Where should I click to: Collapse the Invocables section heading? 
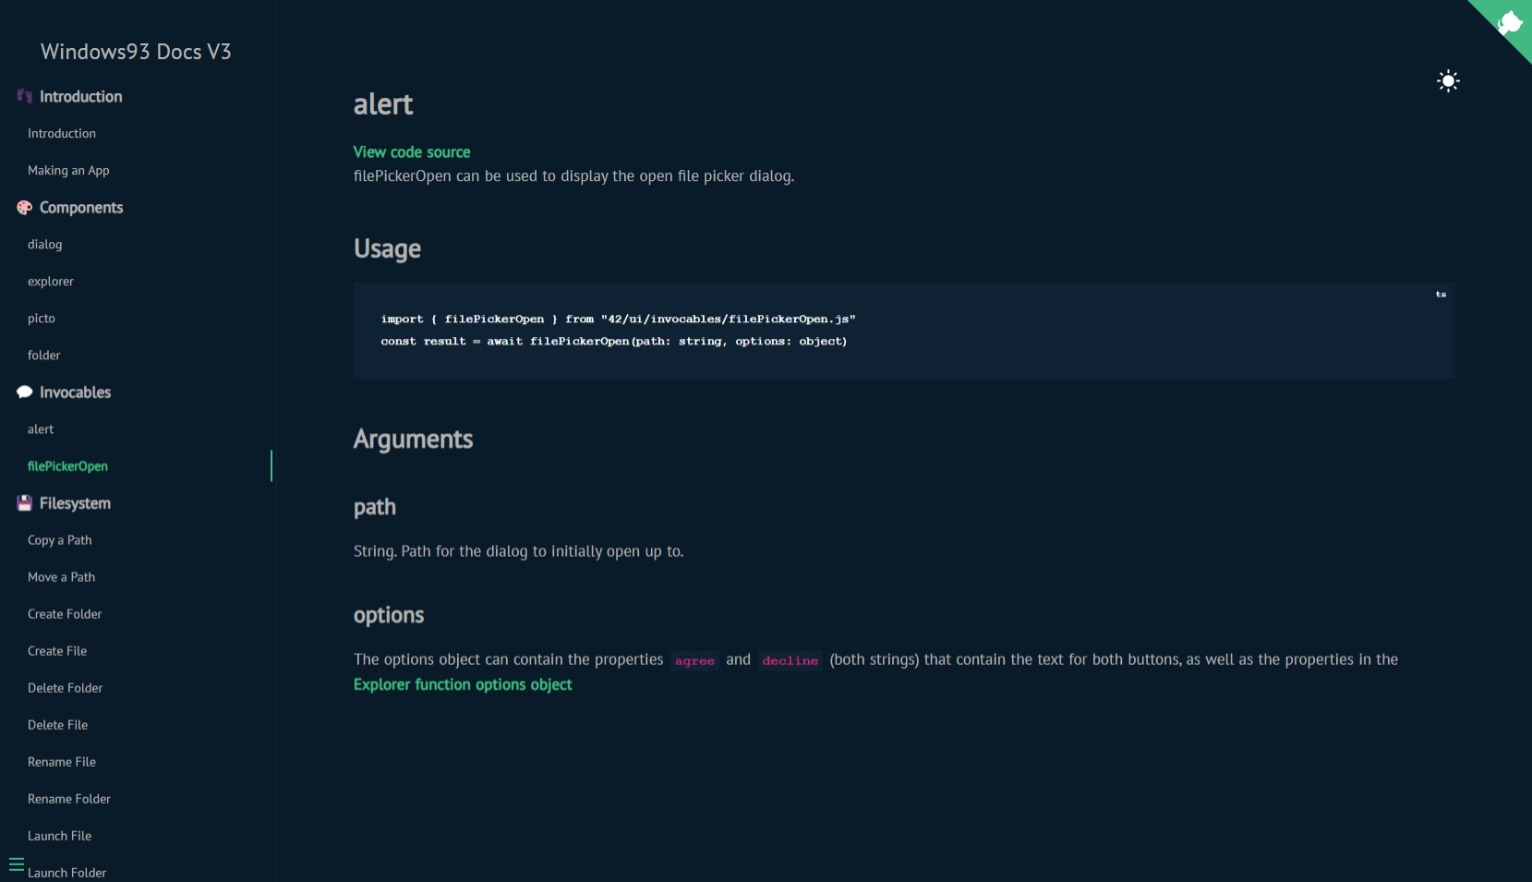75,393
